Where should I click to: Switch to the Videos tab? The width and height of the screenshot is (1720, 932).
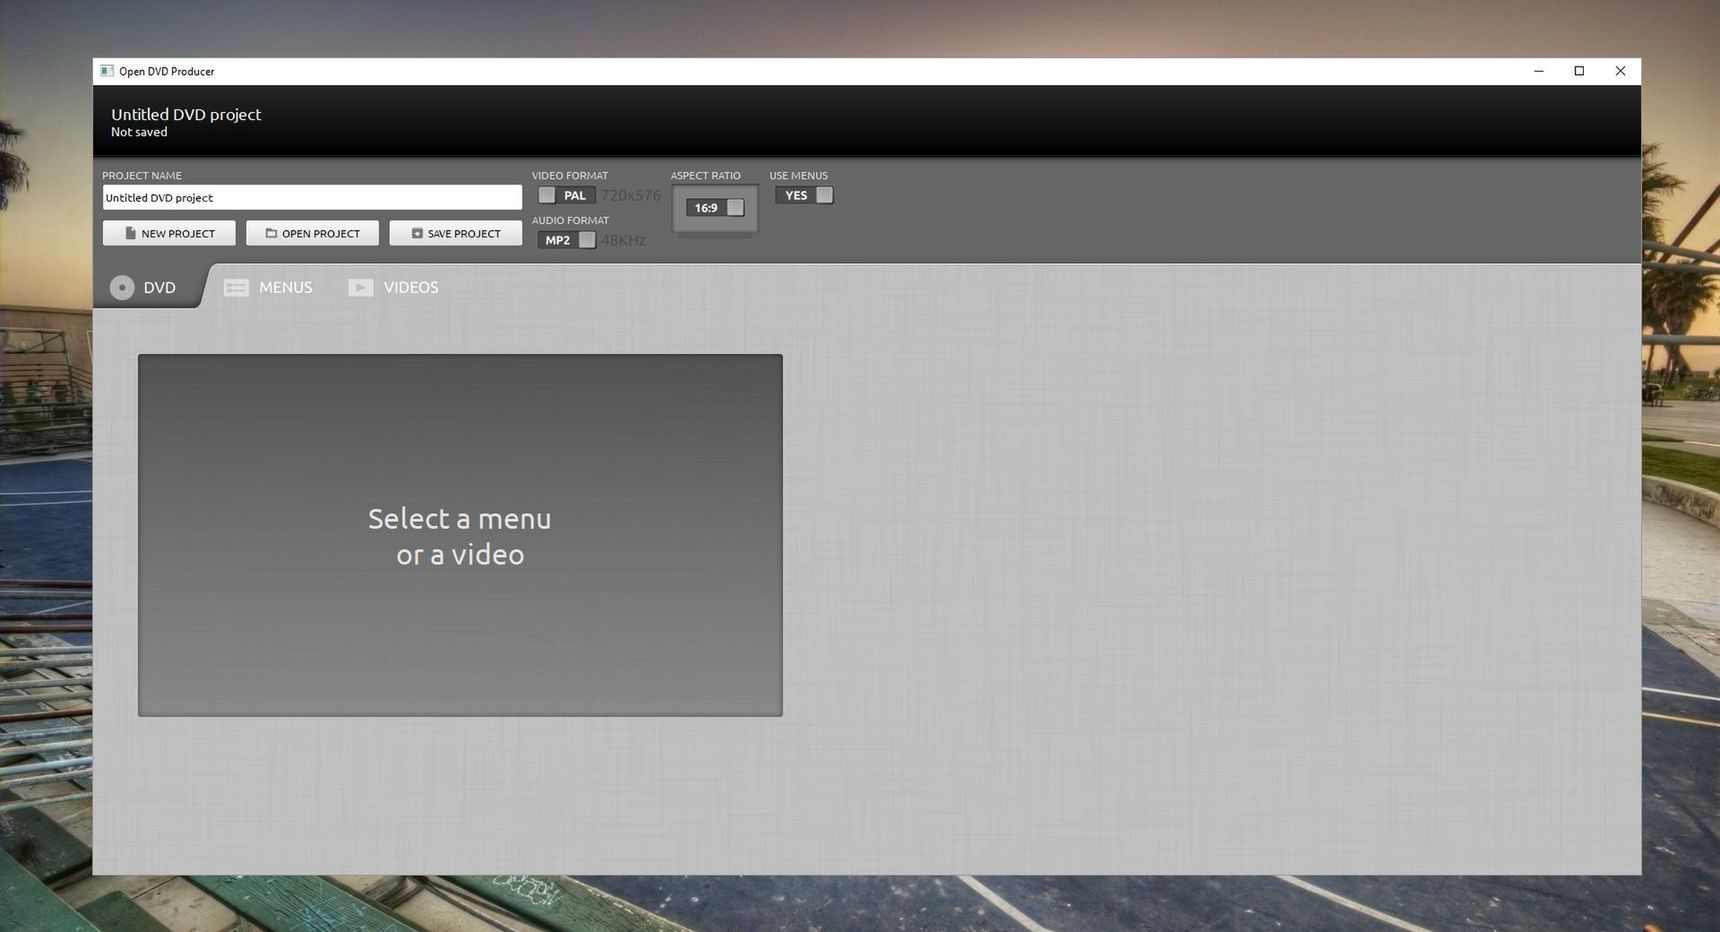coord(393,287)
